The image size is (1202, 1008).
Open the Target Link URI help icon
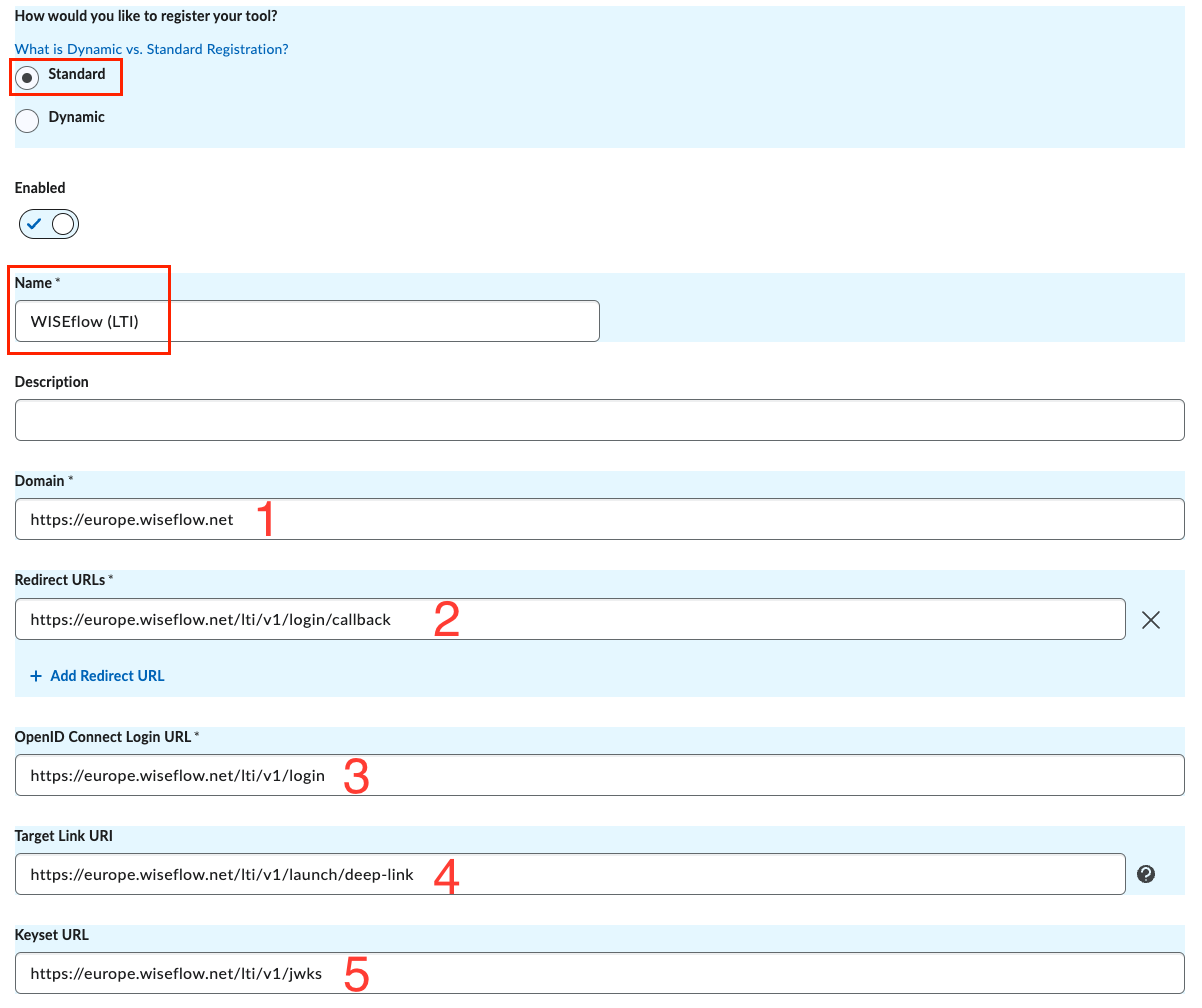point(1146,874)
